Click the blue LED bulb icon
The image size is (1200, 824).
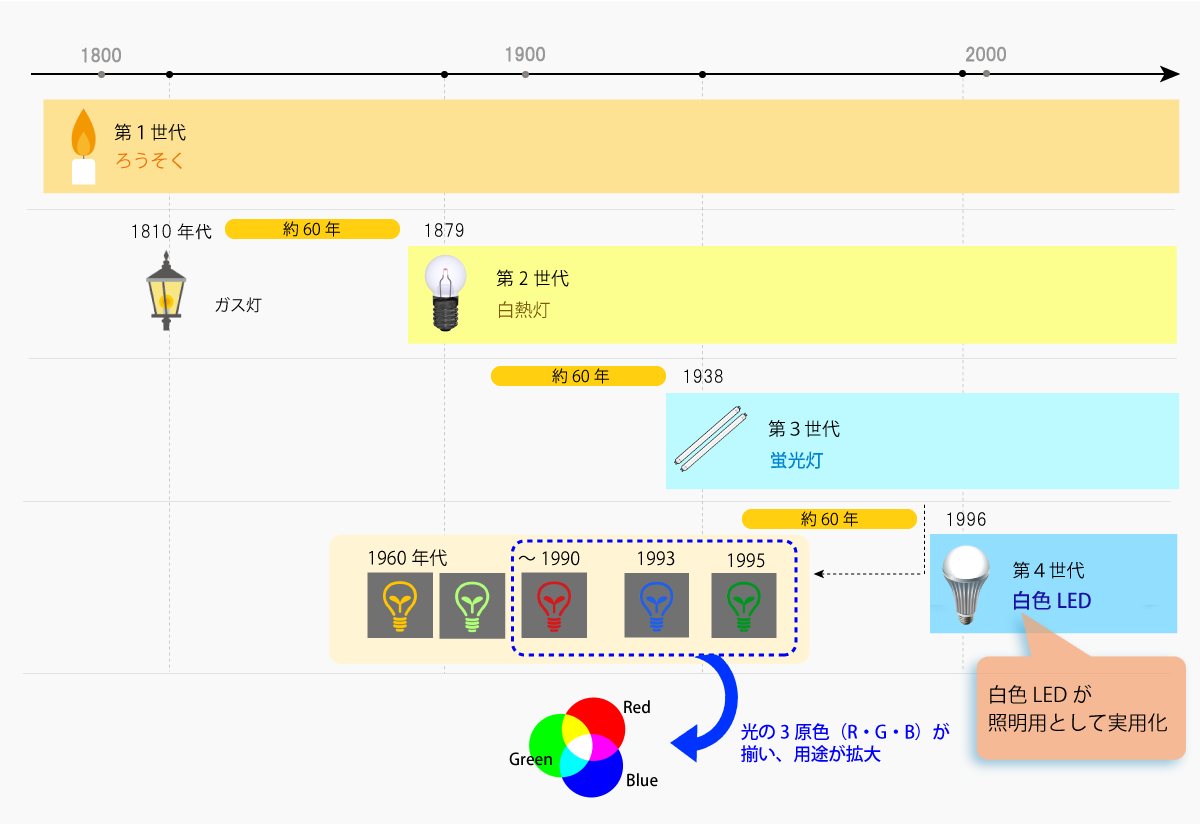click(x=657, y=604)
